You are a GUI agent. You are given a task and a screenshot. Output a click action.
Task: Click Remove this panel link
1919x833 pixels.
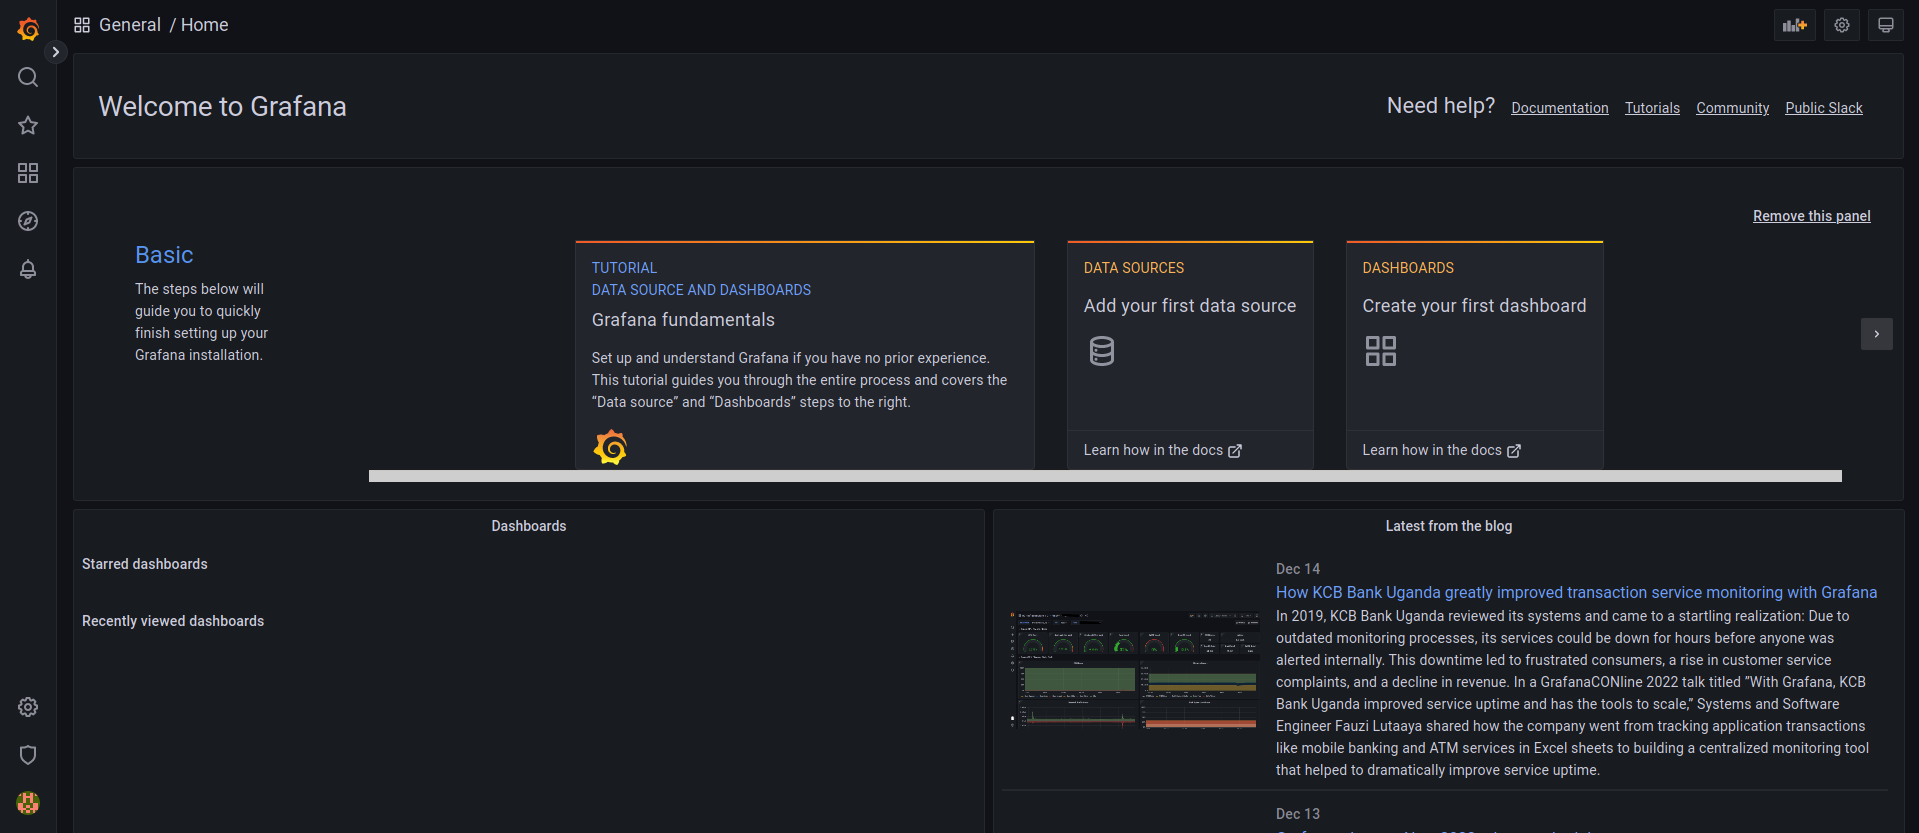1811,216
